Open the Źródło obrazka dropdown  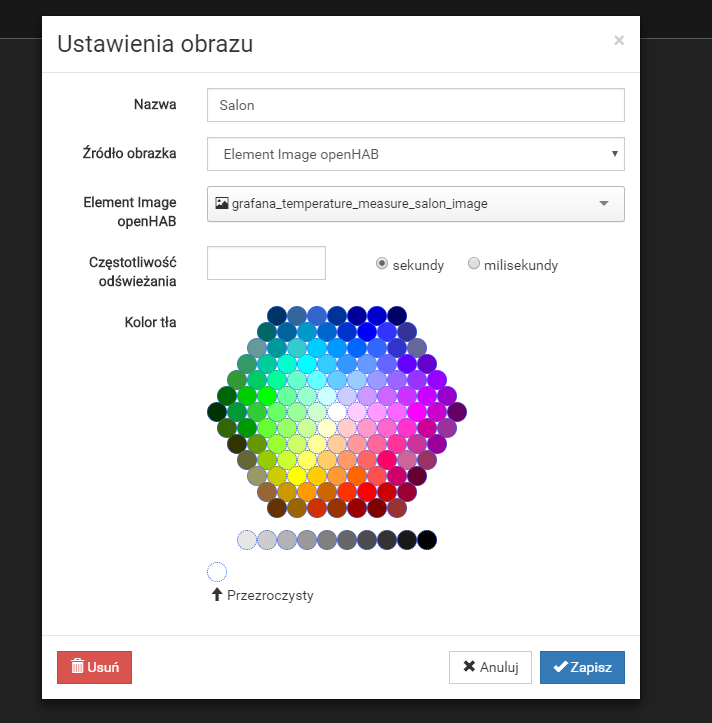coord(415,154)
